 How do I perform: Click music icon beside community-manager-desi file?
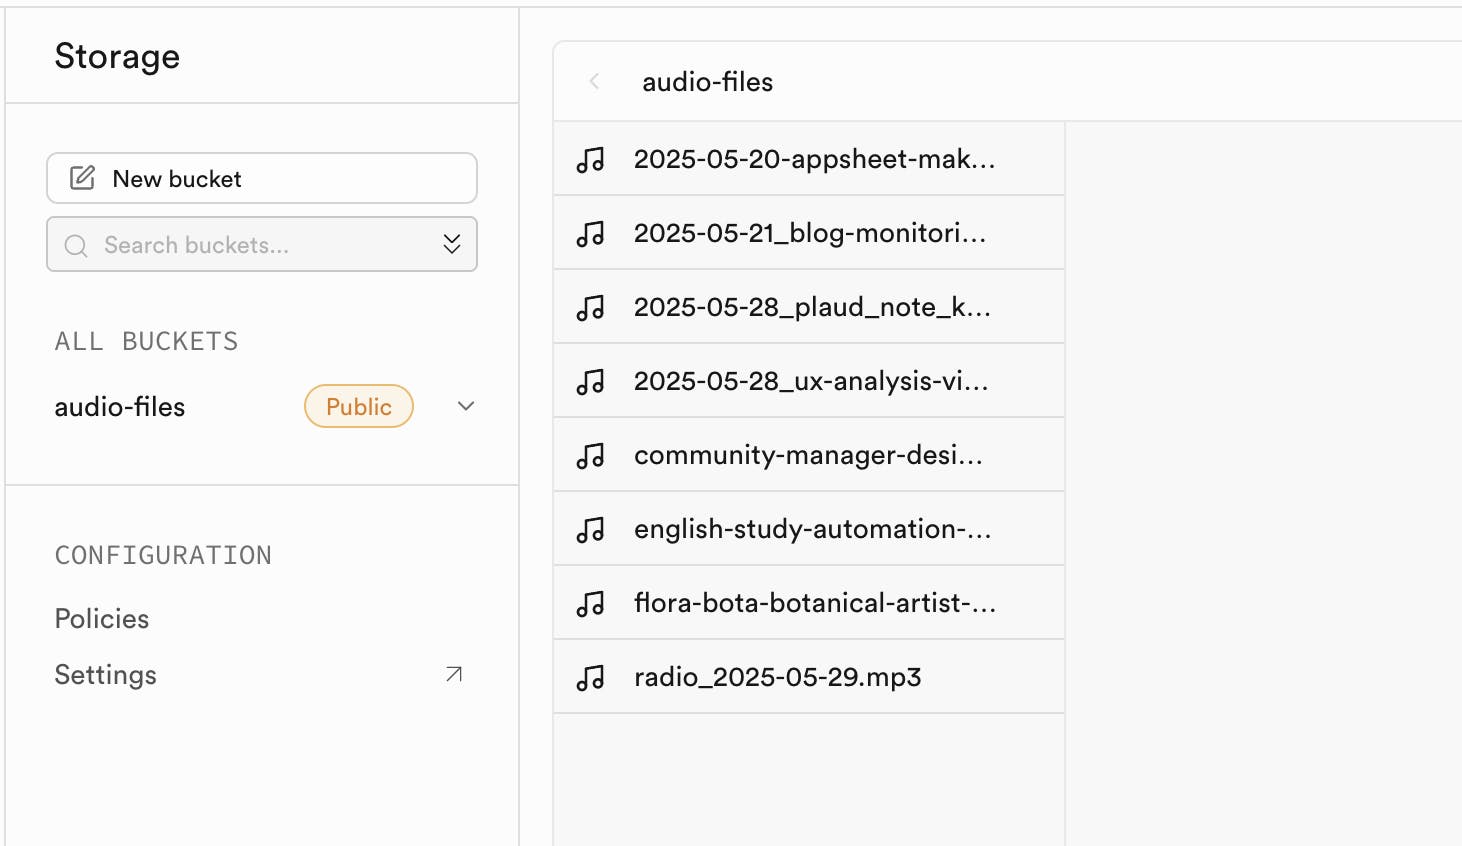(x=591, y=455)
